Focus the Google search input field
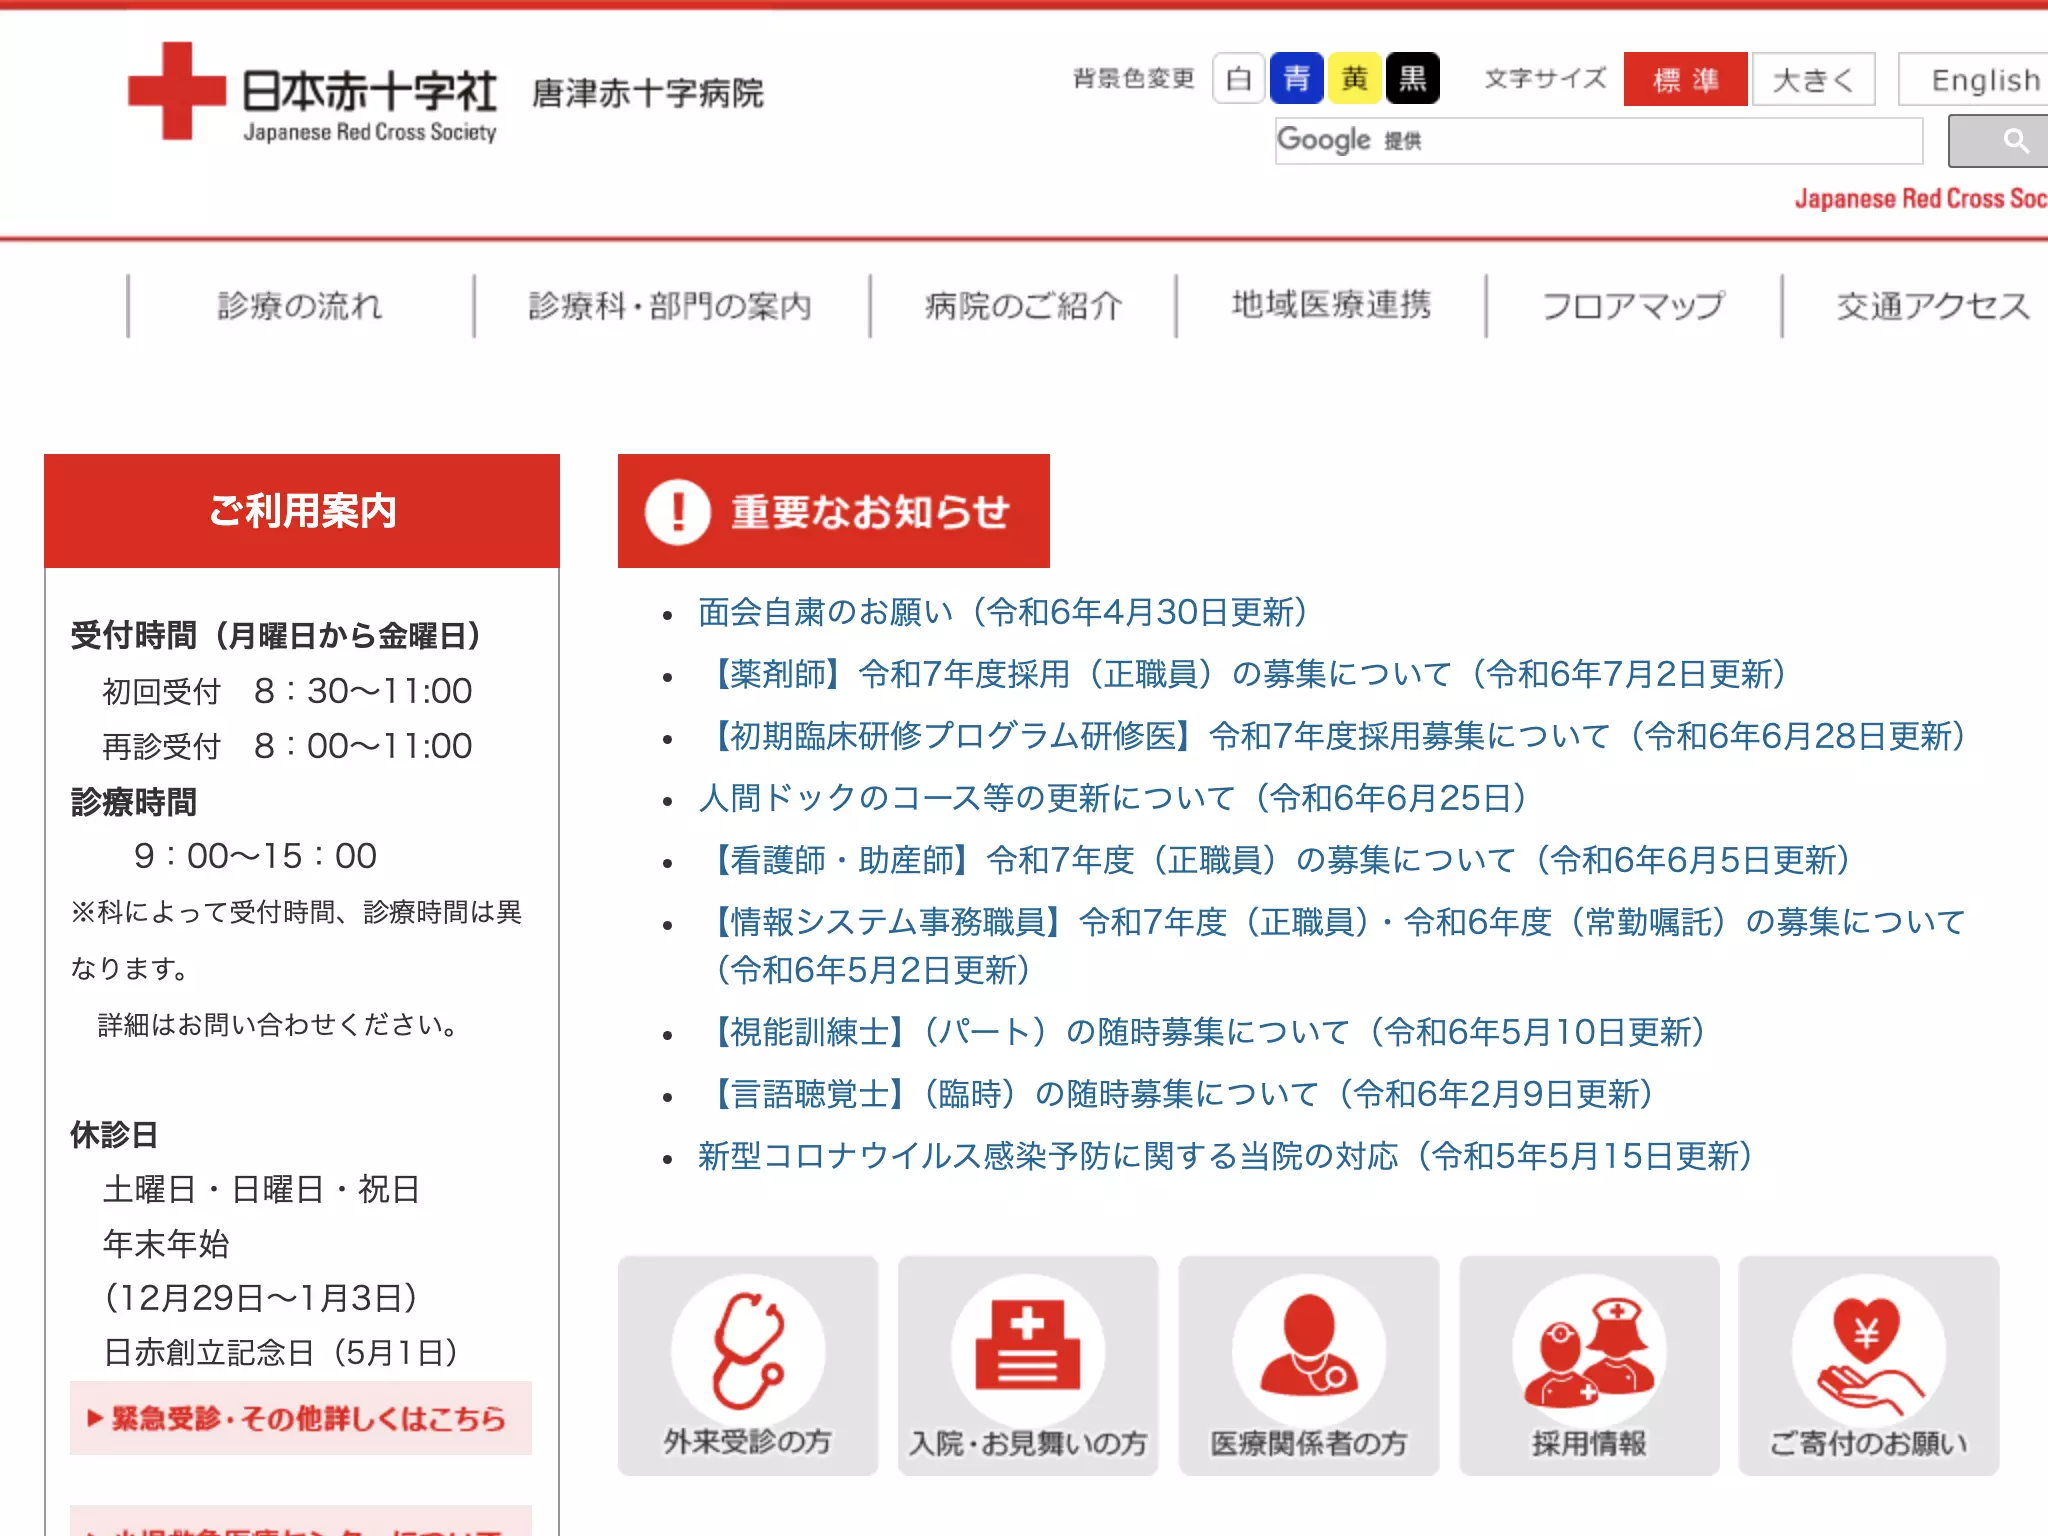Viewport: 2048px width, 1536px height. 1598,141
